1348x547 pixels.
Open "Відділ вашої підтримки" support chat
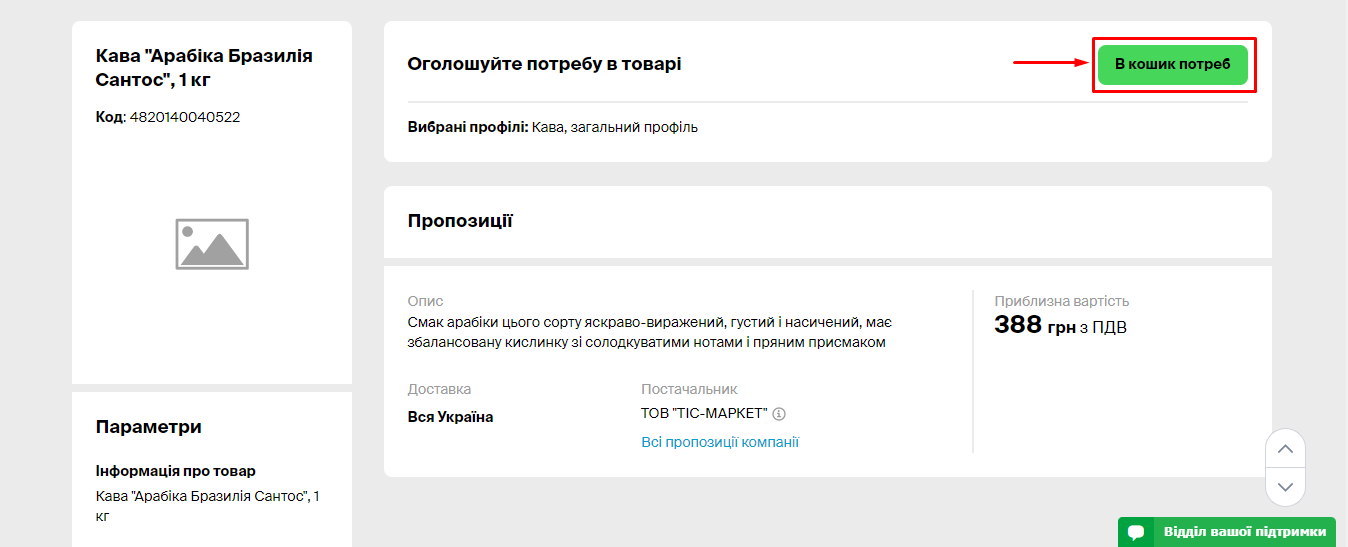pyautogui.click(x=1244, y=532)
